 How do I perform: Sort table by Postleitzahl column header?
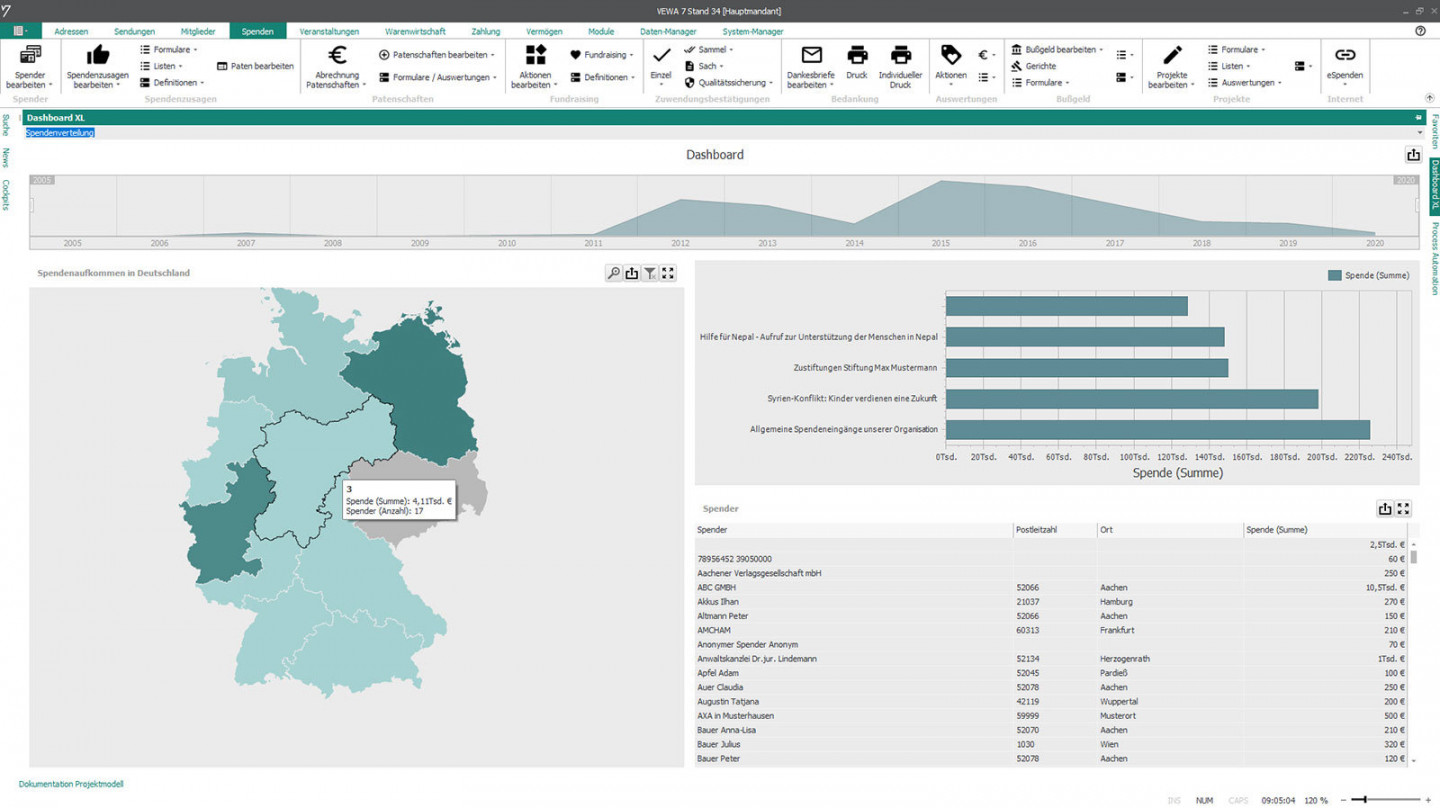(x=1055, y=529)
